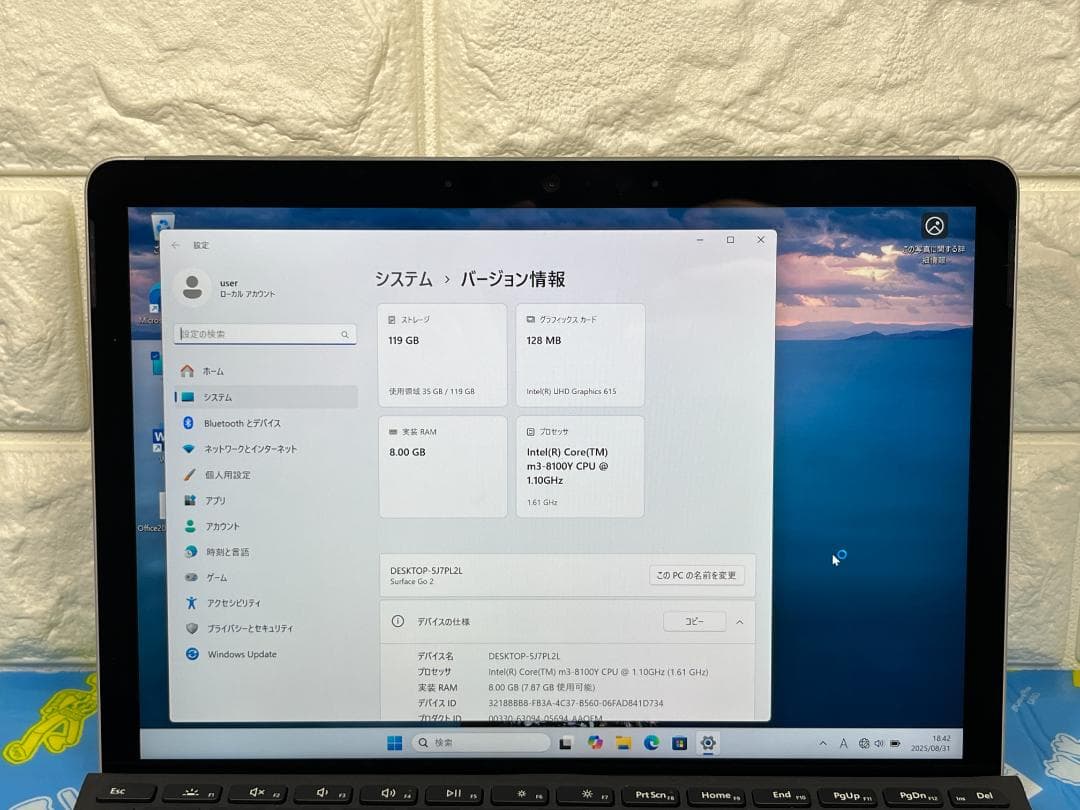Collapse the デバイスの仕様 section
This screenshot has height=810, width=1080.
(740, 621)
